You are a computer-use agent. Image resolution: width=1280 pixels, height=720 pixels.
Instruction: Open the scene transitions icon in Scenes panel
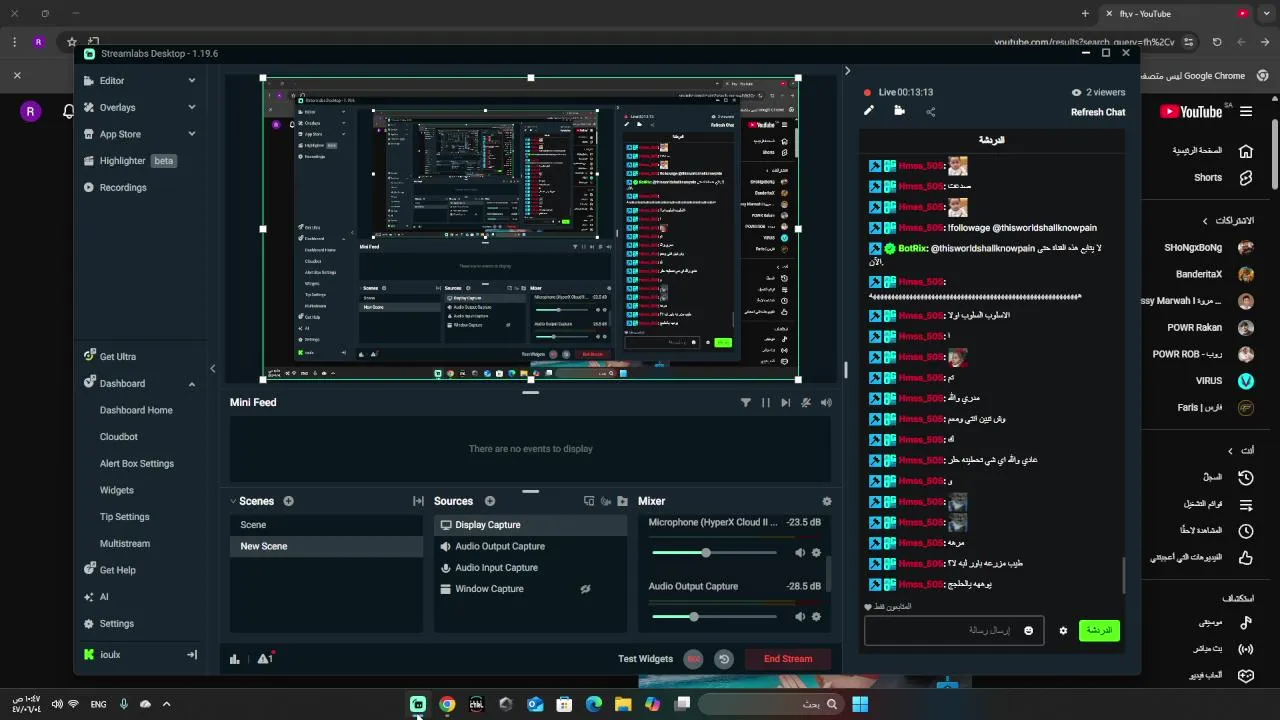coord(418,501)
